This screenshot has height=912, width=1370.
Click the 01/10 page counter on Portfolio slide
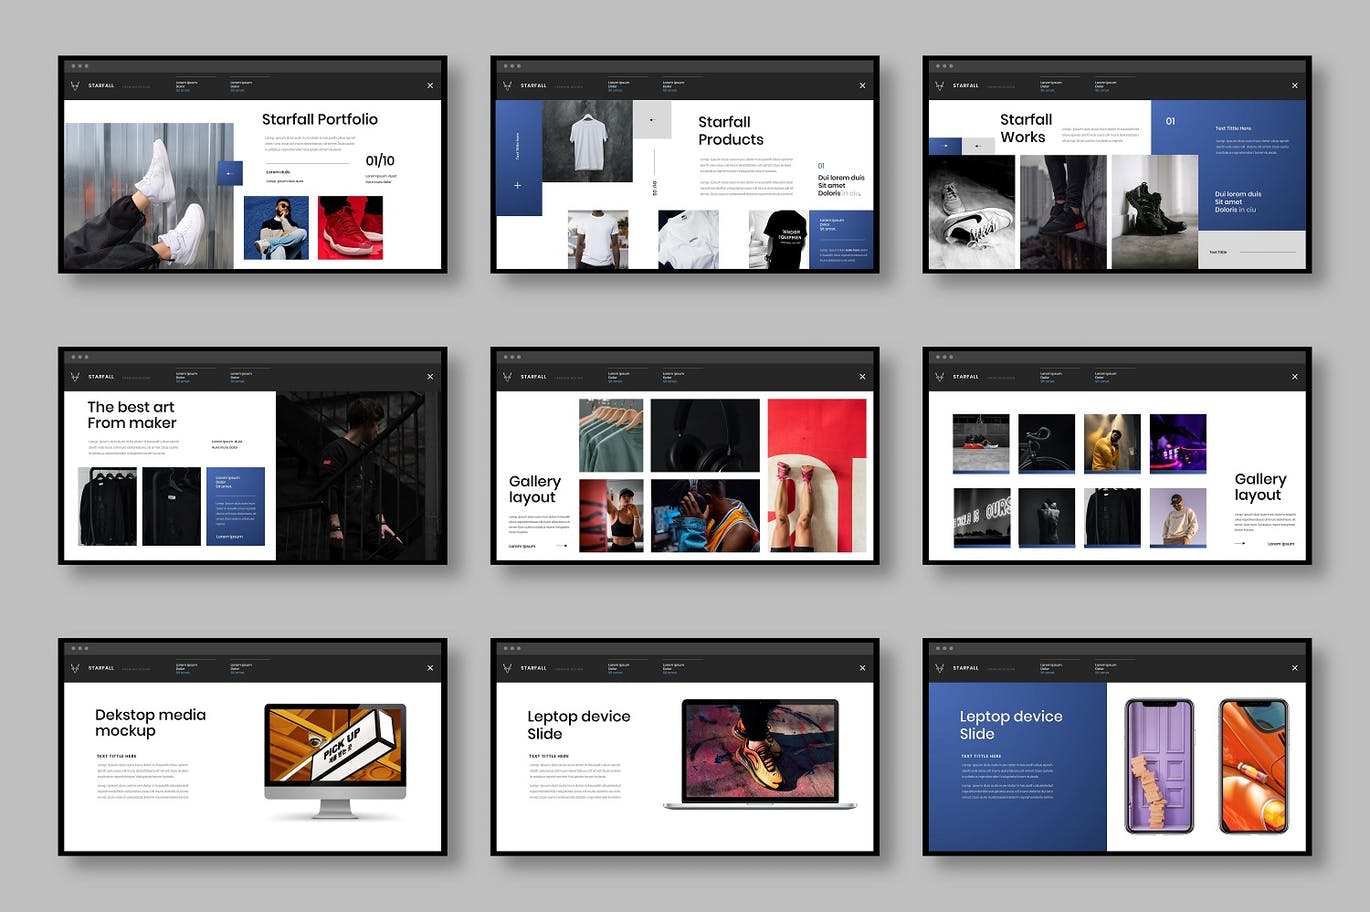(380, 160)
